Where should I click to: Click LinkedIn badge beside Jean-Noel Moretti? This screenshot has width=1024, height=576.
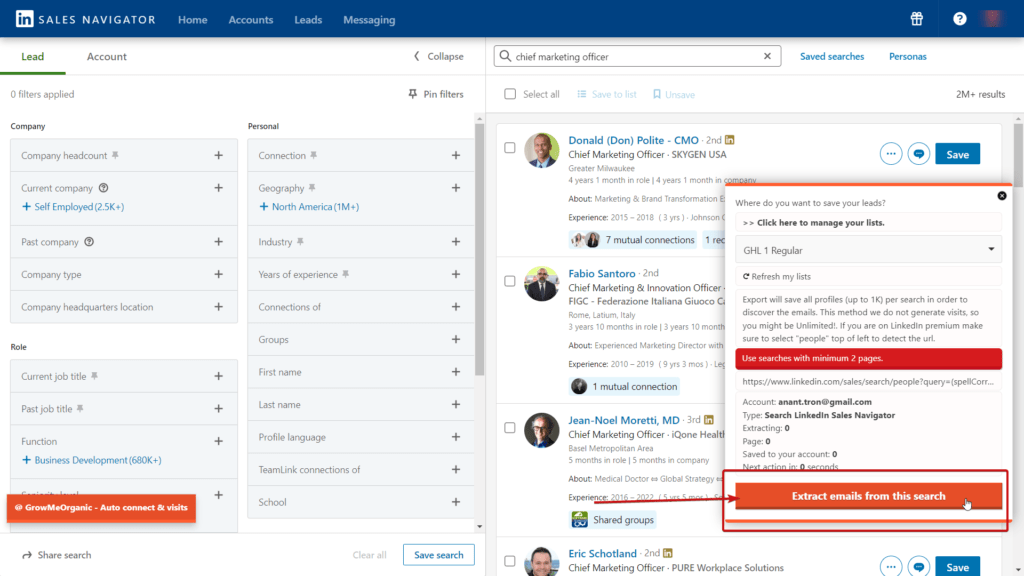[709, 420]
